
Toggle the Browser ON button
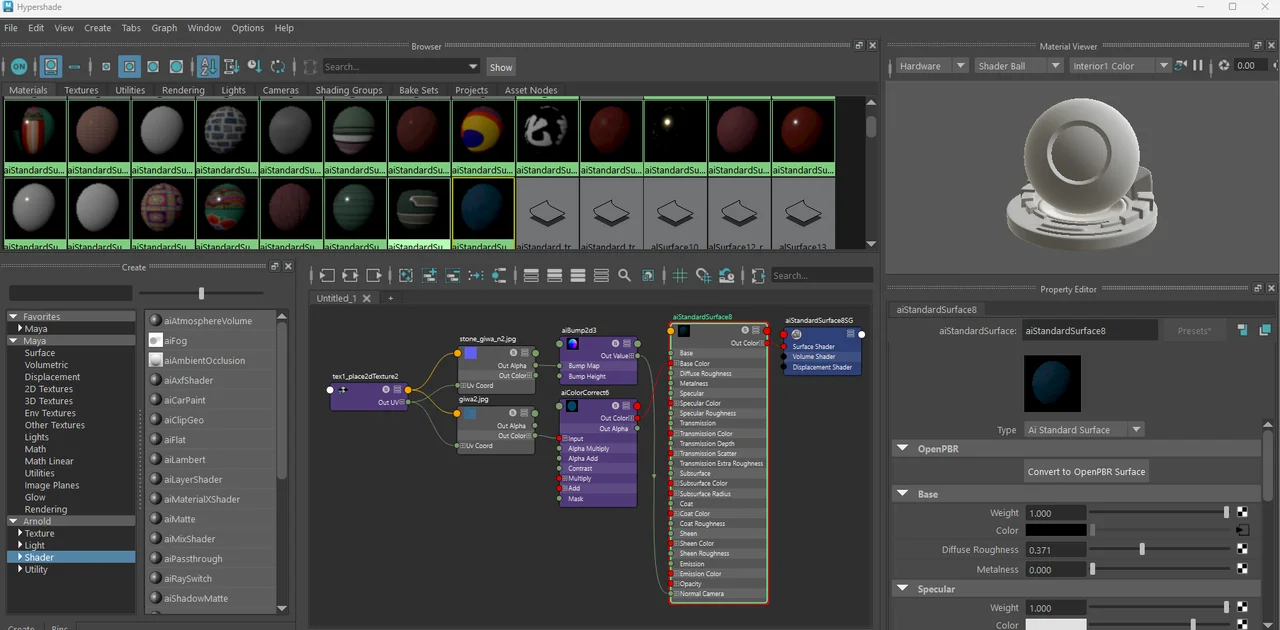[x=19, y=67]
